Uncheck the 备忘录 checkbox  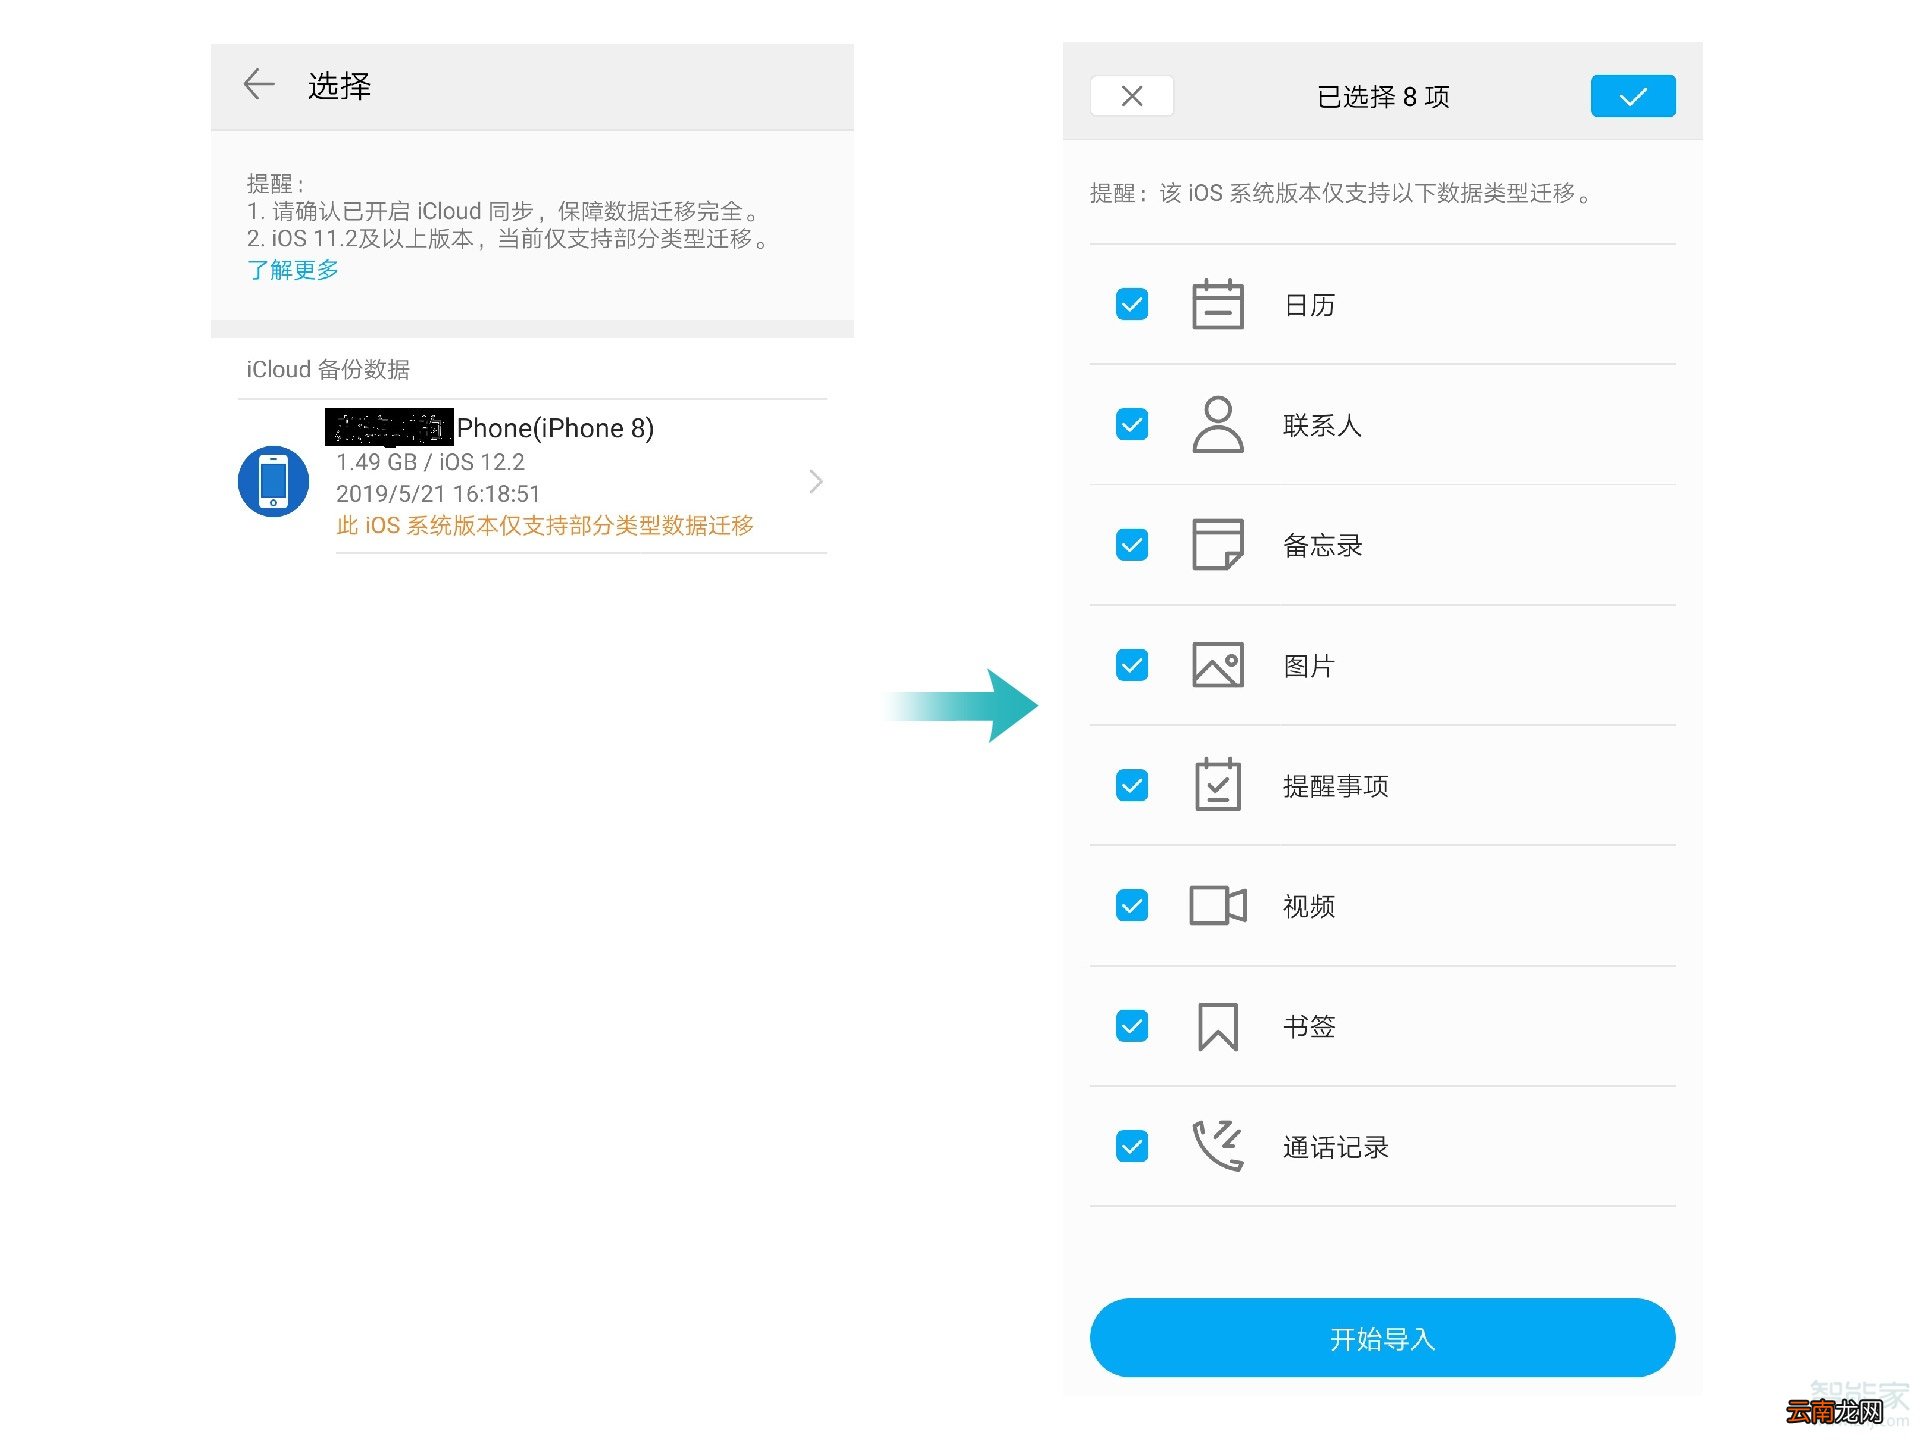1131,545
